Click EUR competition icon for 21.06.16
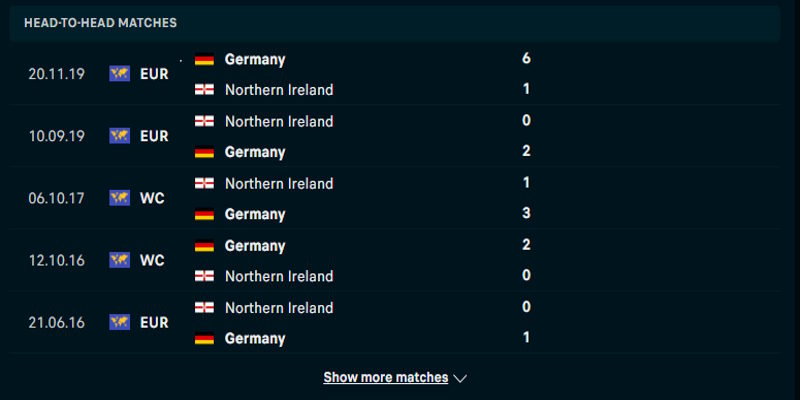 tap(120, 322)
